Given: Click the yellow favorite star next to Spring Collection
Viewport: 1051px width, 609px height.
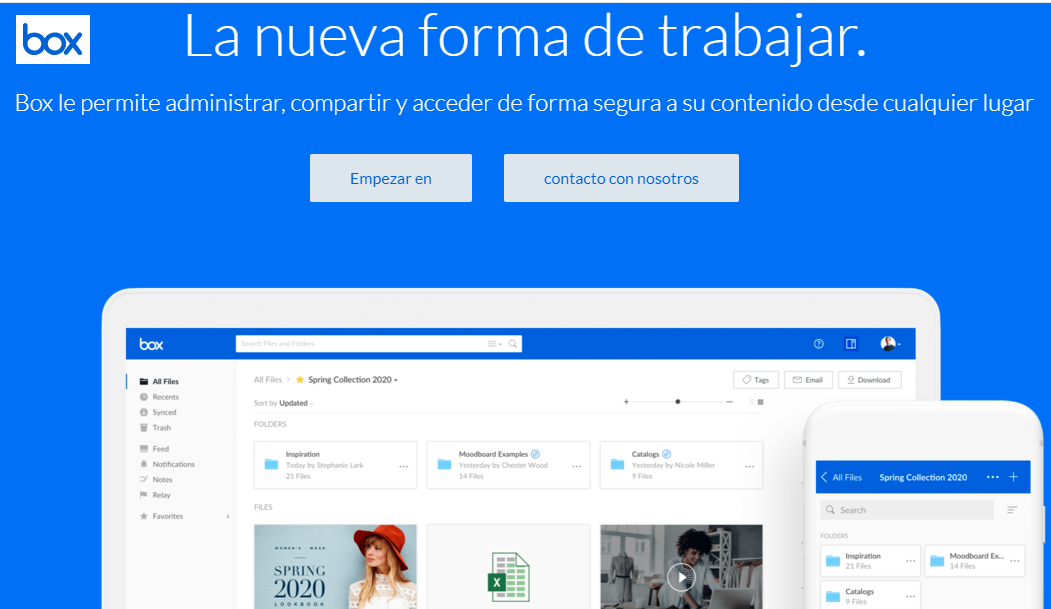Looking at the screenshot, I should pyautogui.click(x=300, y=380).
